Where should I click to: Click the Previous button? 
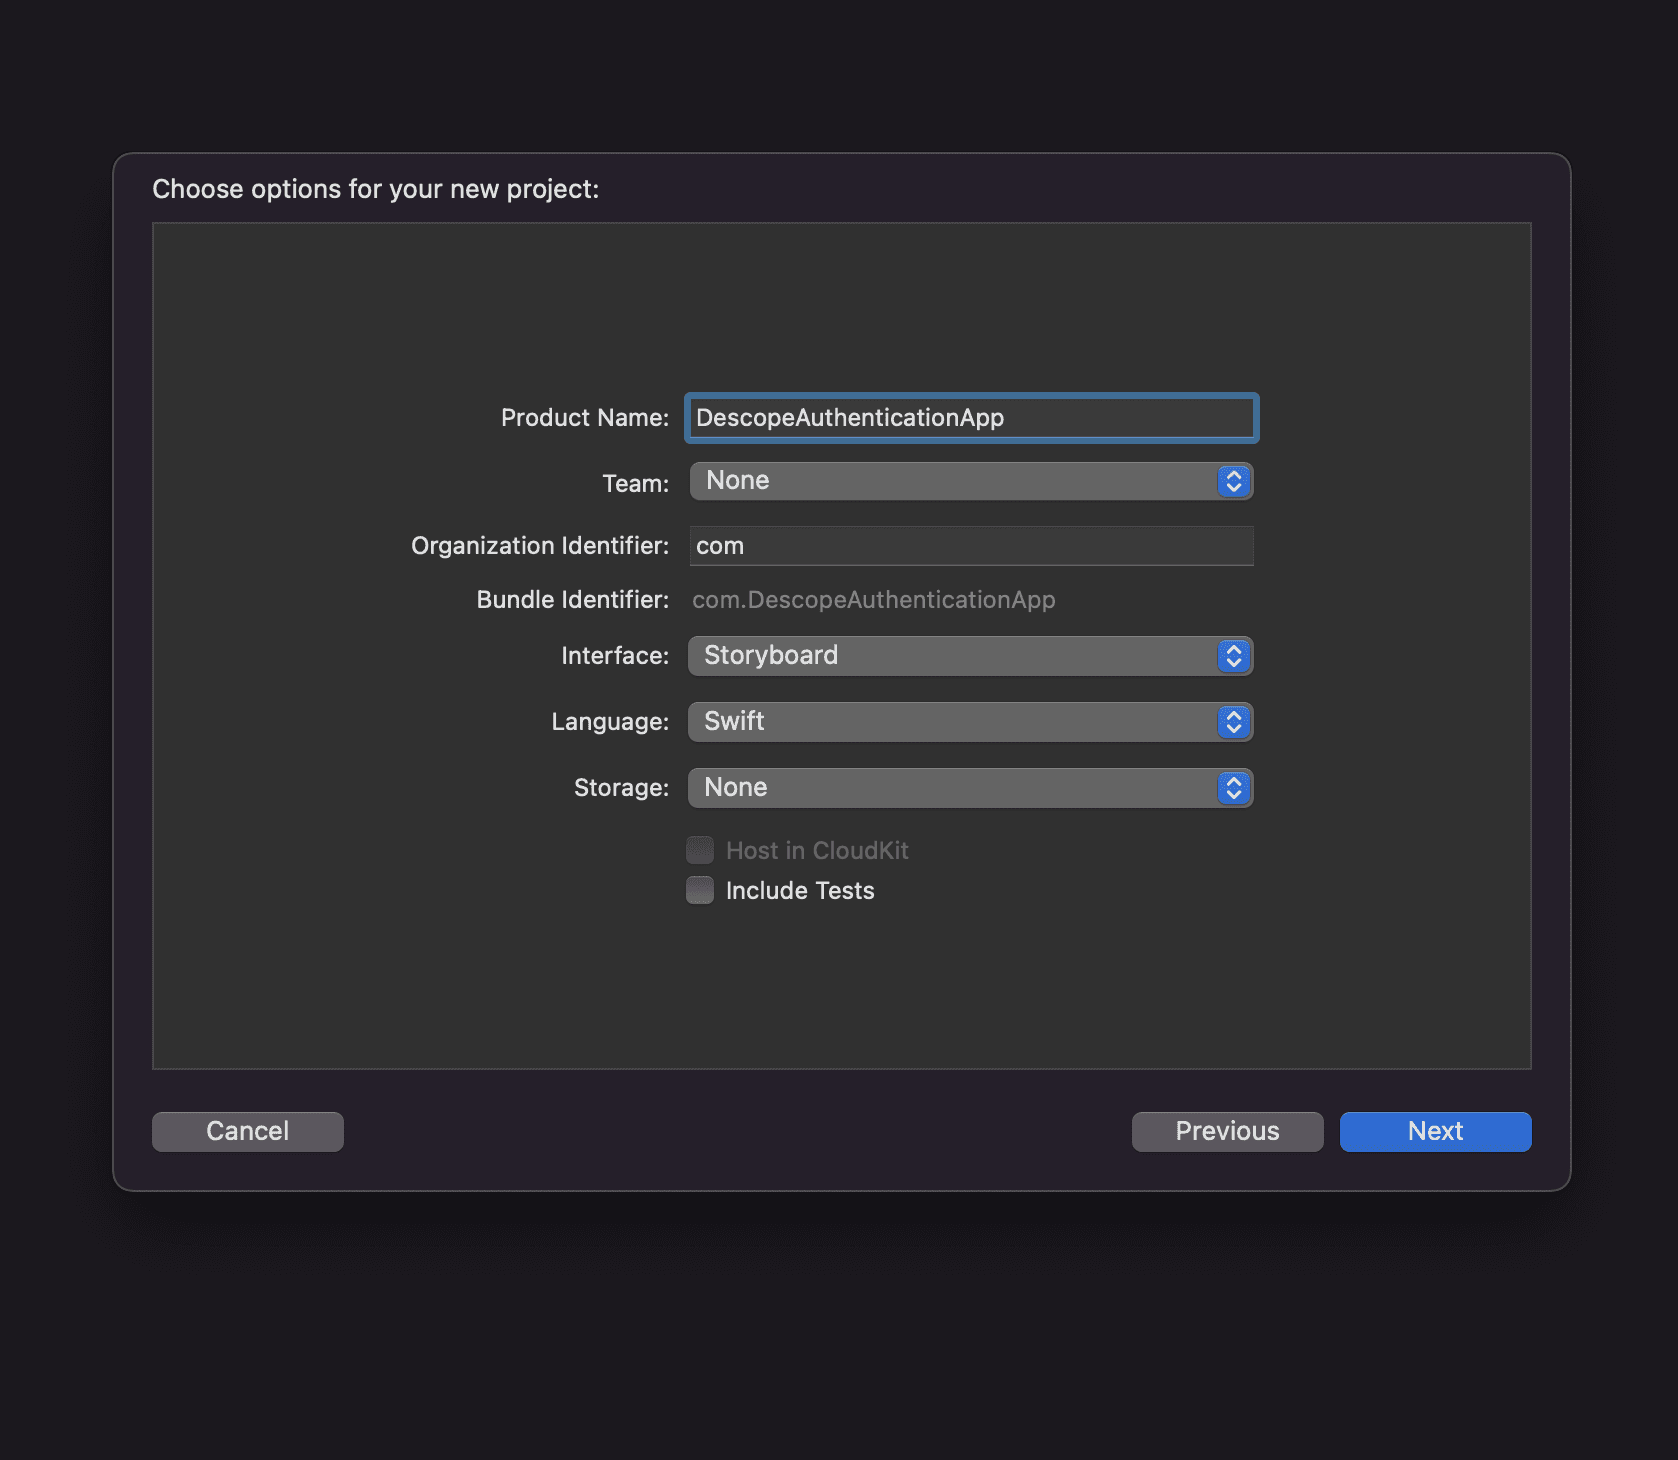[1227, 1131]
